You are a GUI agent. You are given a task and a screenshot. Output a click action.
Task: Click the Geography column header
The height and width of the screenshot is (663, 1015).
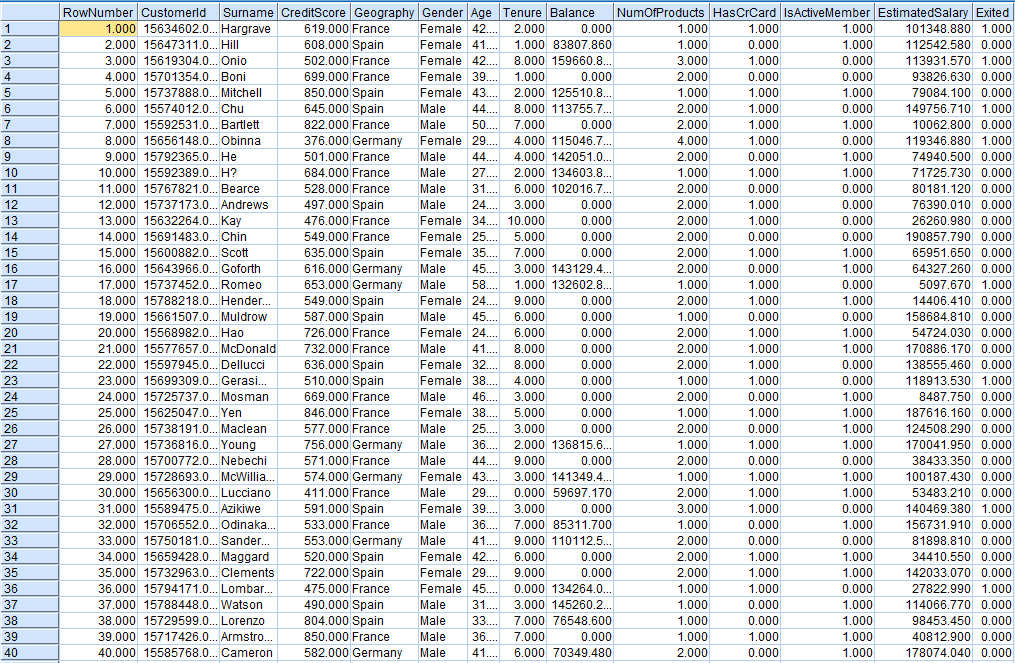coord(384,13)
